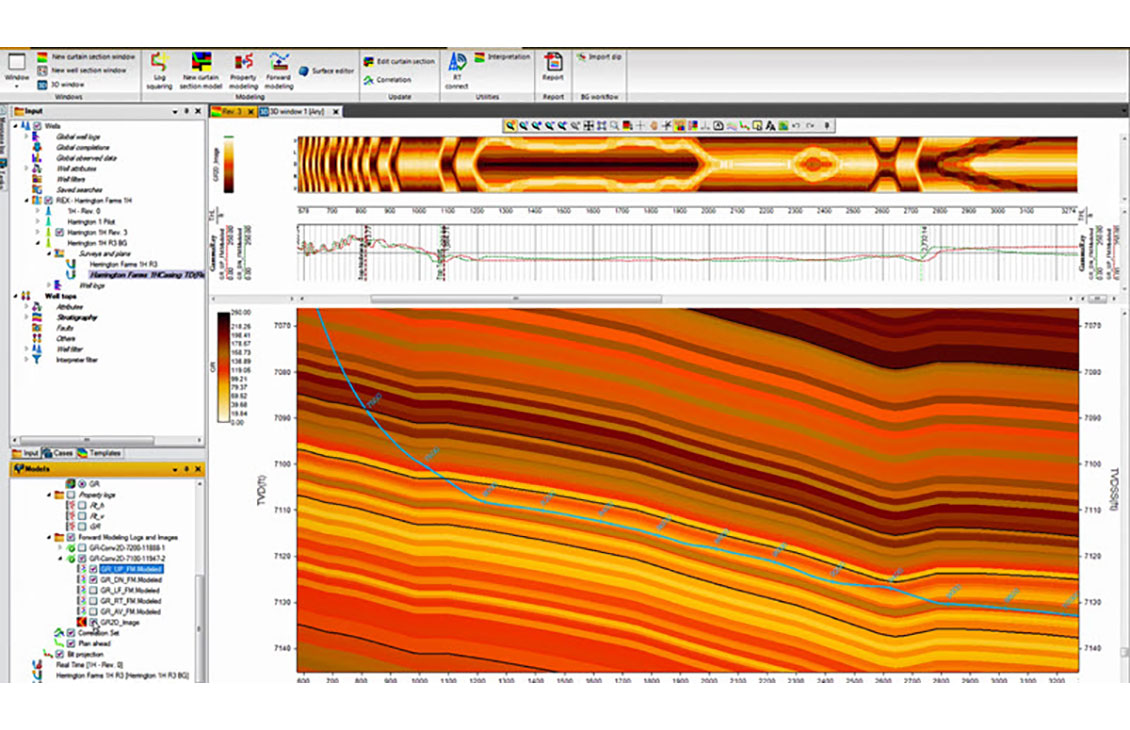Click Edit curtain section button
Viewport: 1130px width, 730px height.
[x=399, y=62]
